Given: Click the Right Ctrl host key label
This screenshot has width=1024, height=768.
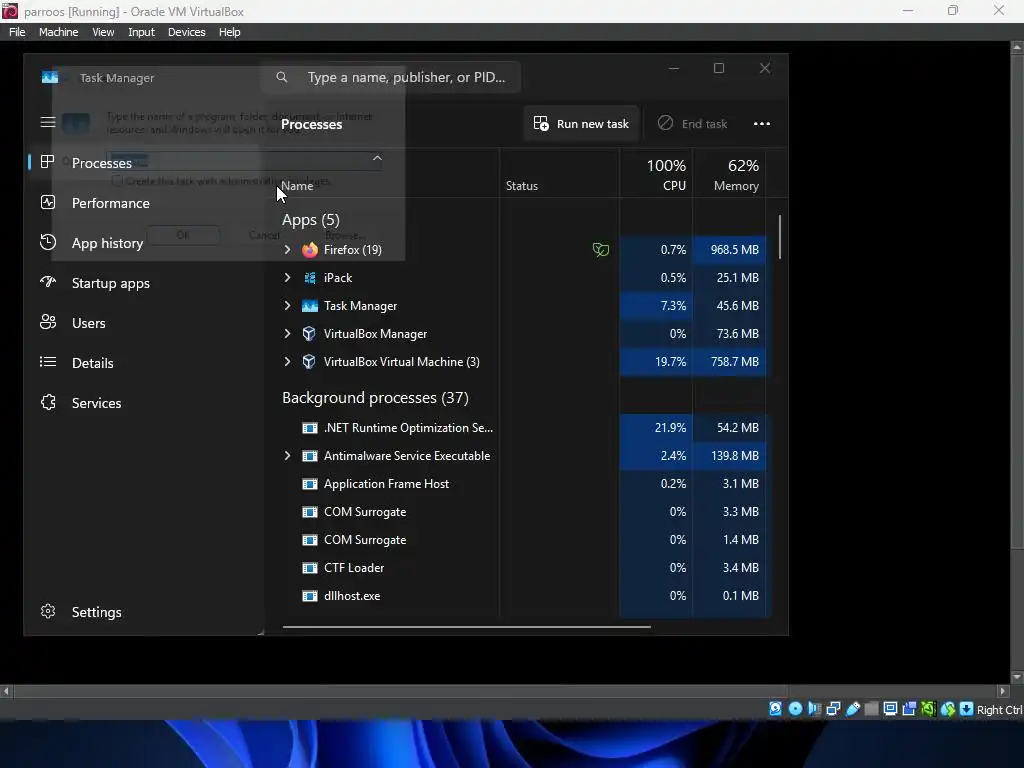Looking at the screenshot, I should click(999, 710).
